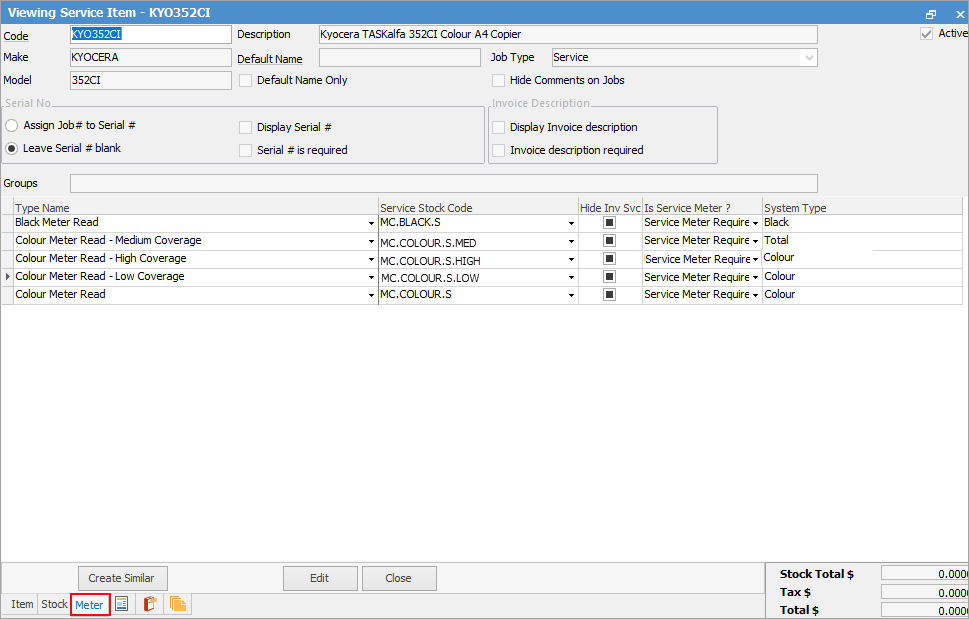The height and width of the screenshot is (619, 969).
Task: Select the 'Black' system type cell
Action: point(862,223)
